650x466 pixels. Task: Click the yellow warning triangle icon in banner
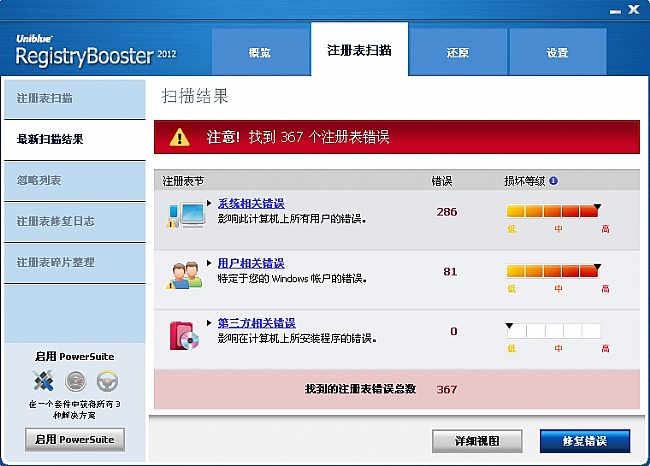179,137
